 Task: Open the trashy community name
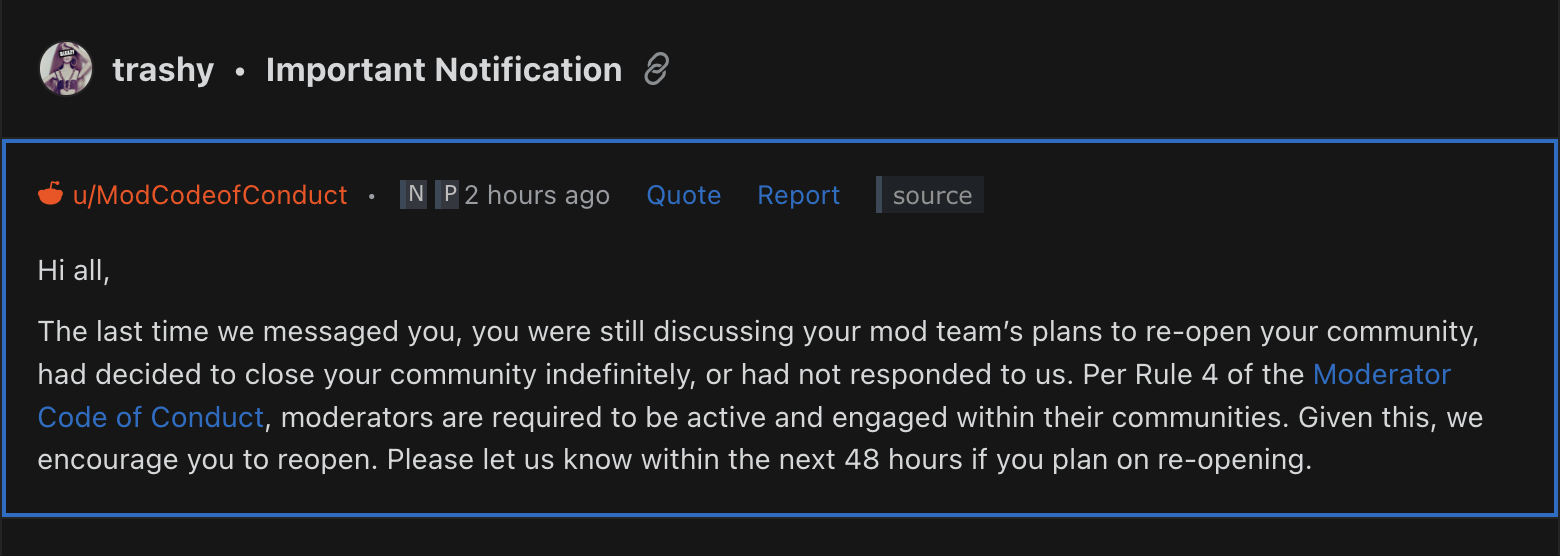point(163,70)
